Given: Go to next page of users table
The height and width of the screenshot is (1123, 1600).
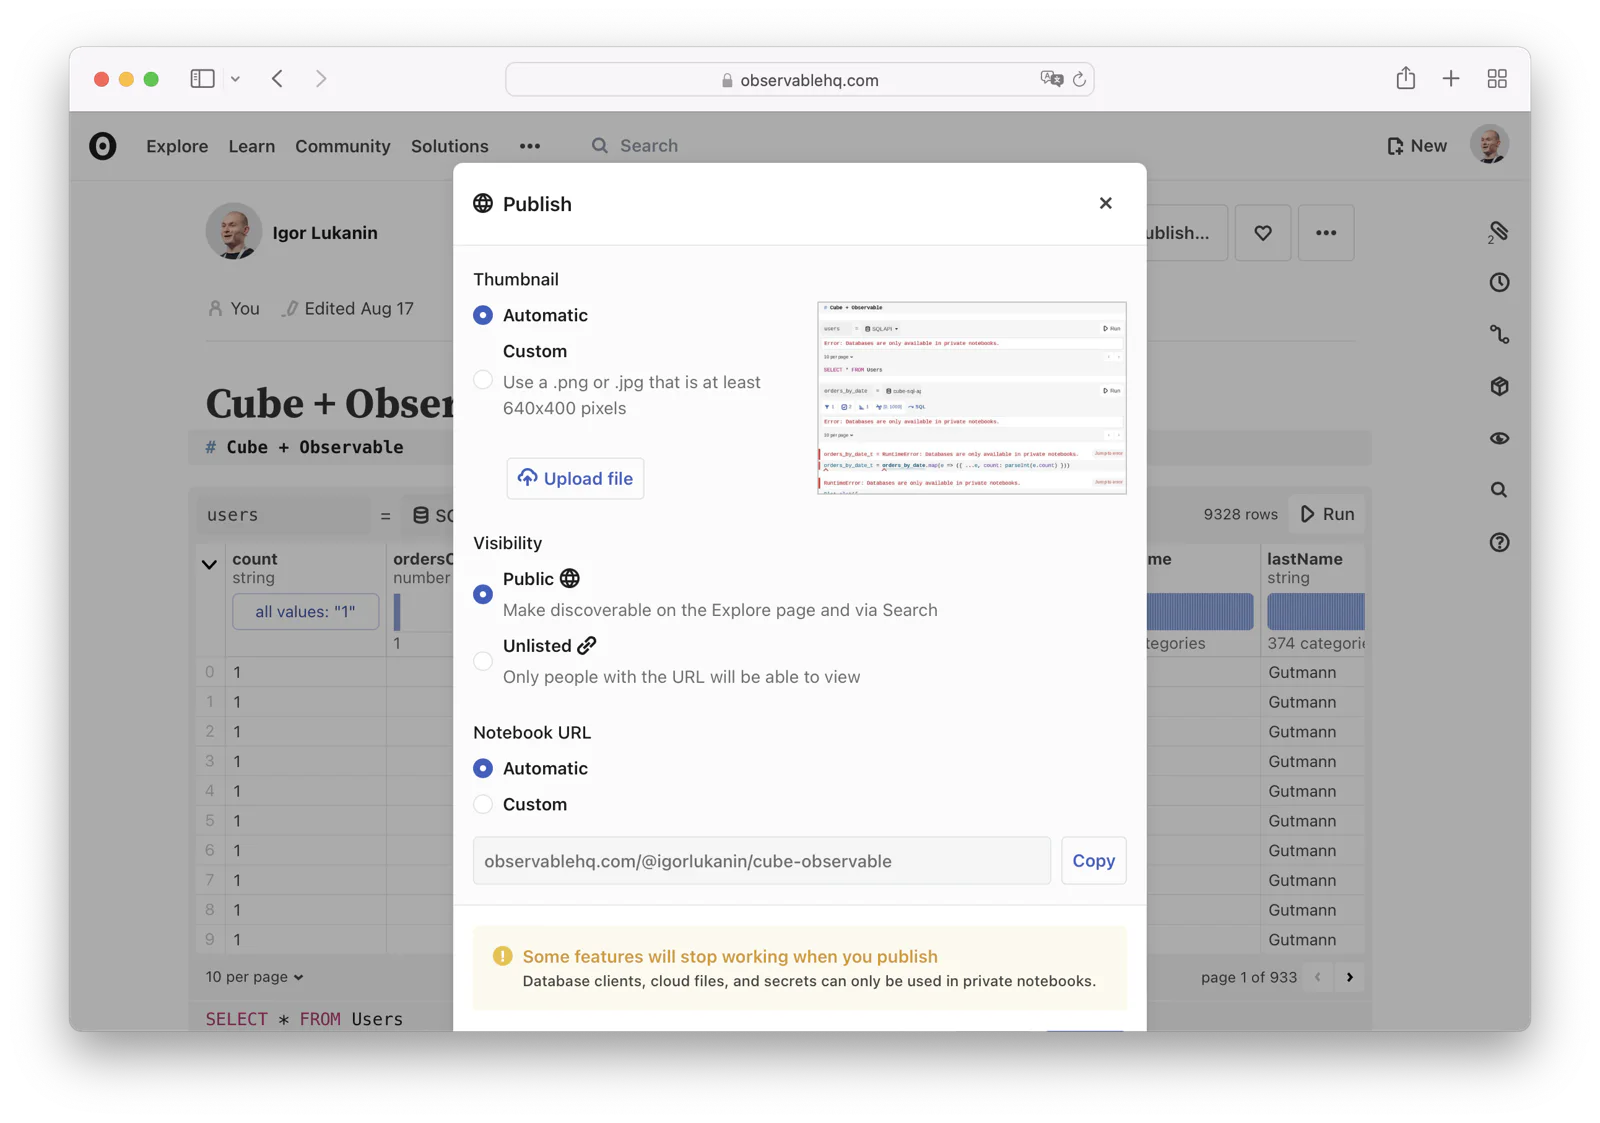Looking at the screenshot, I should pos(1350,977).
